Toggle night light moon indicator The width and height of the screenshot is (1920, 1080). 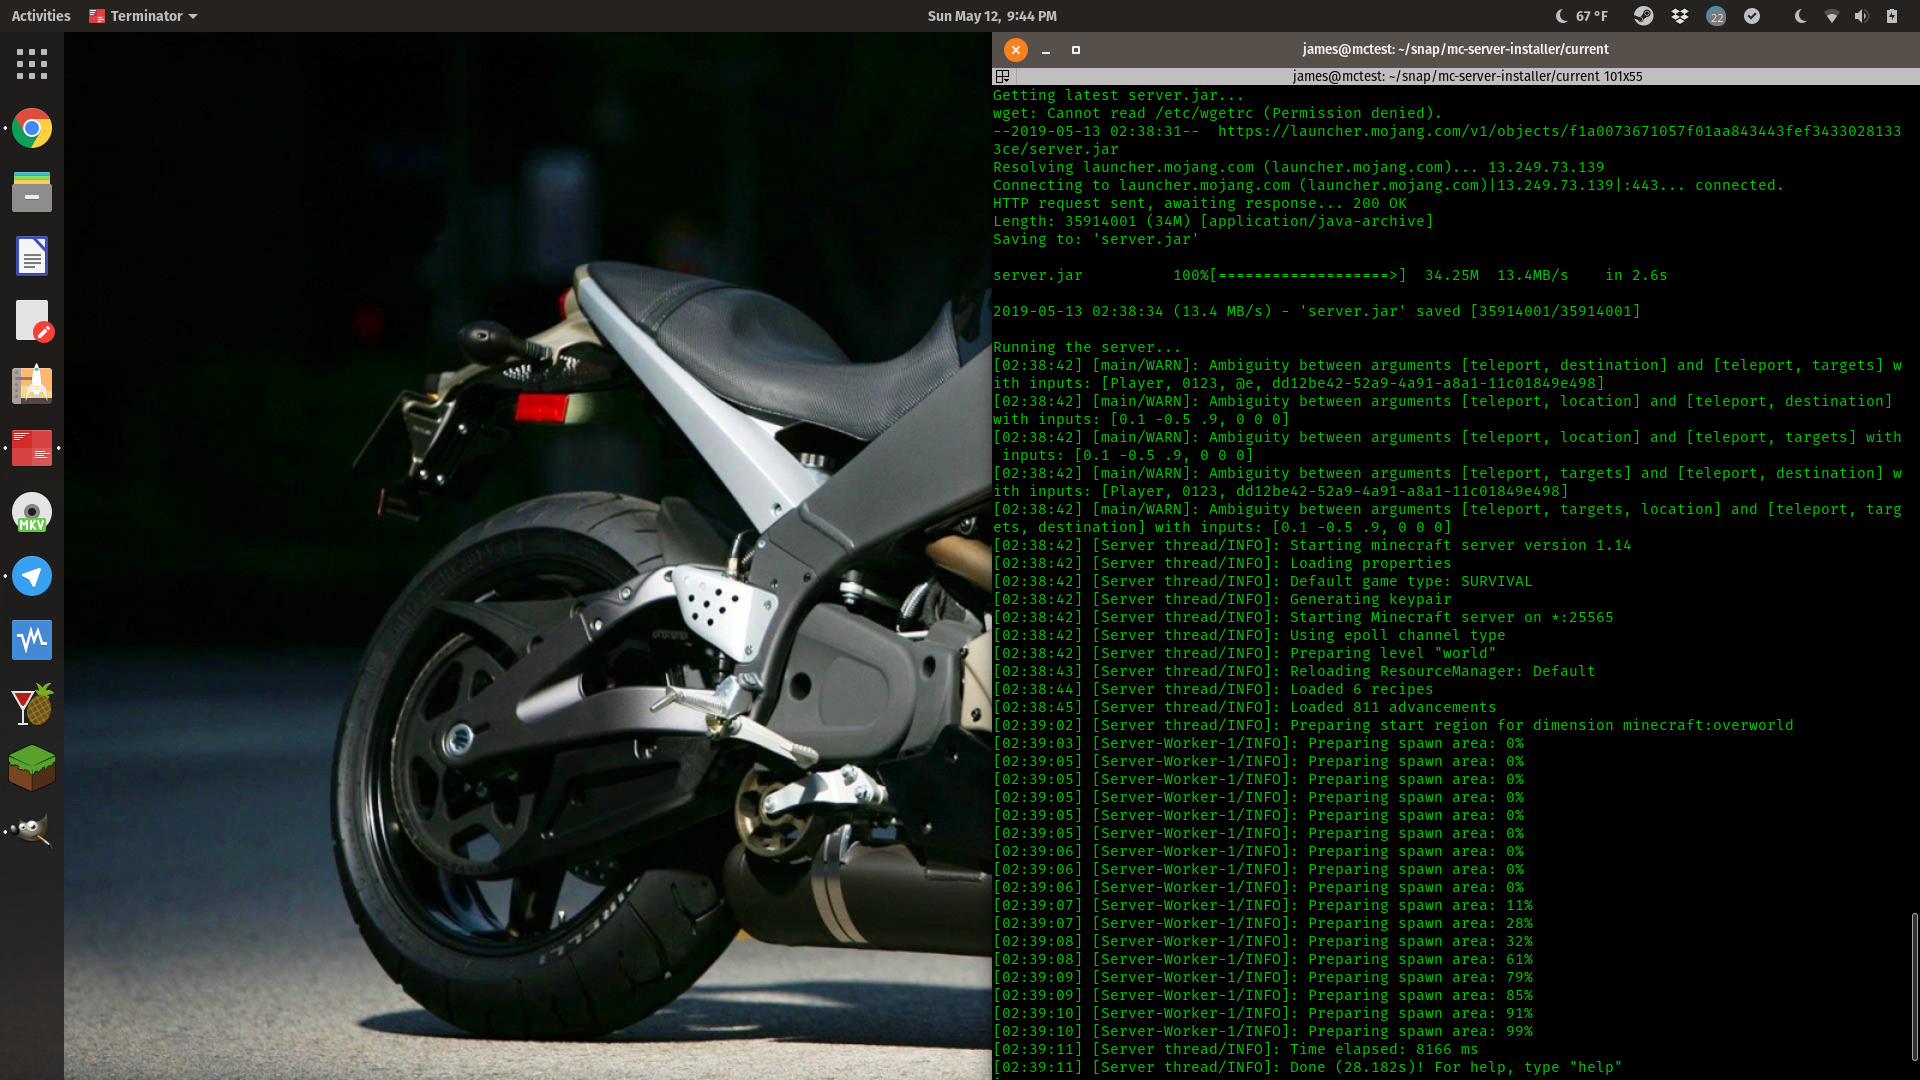[x=1800, y=16]
